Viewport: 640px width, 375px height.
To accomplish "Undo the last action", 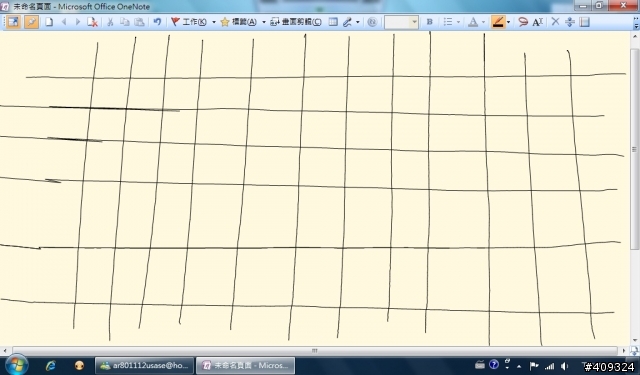I will tap(157, 22).
